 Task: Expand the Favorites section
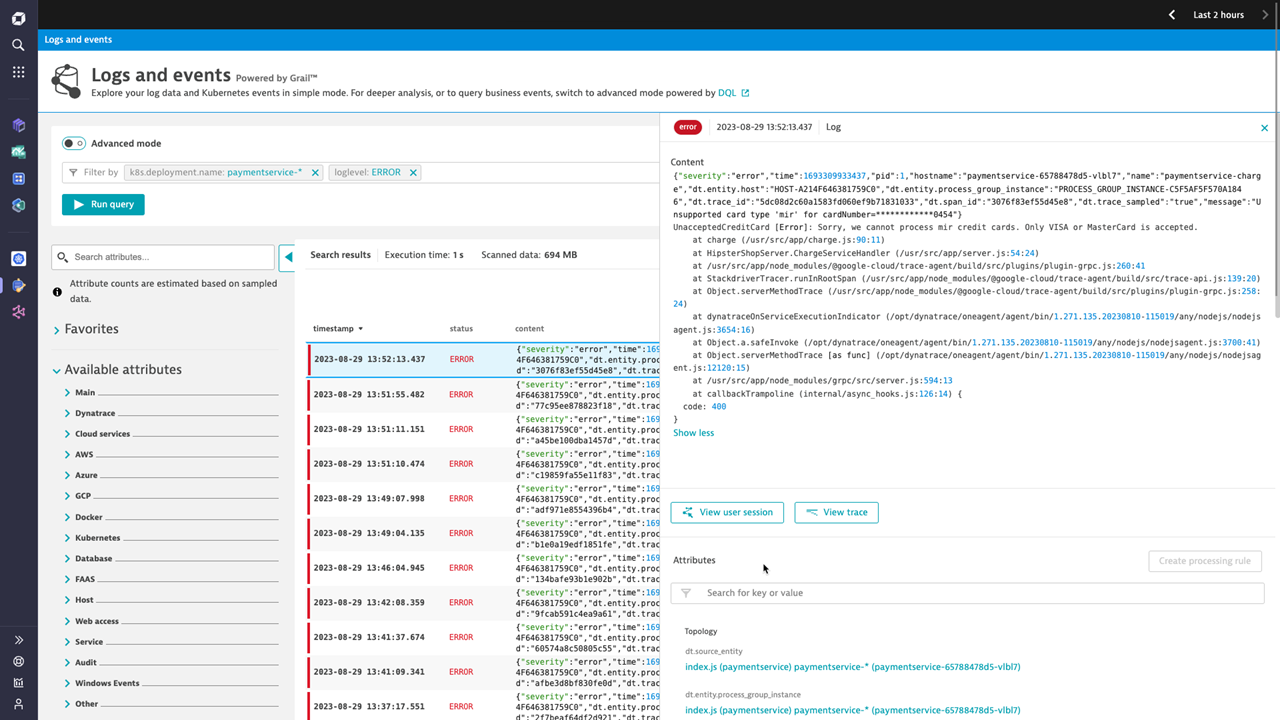[x=57, y=330]
